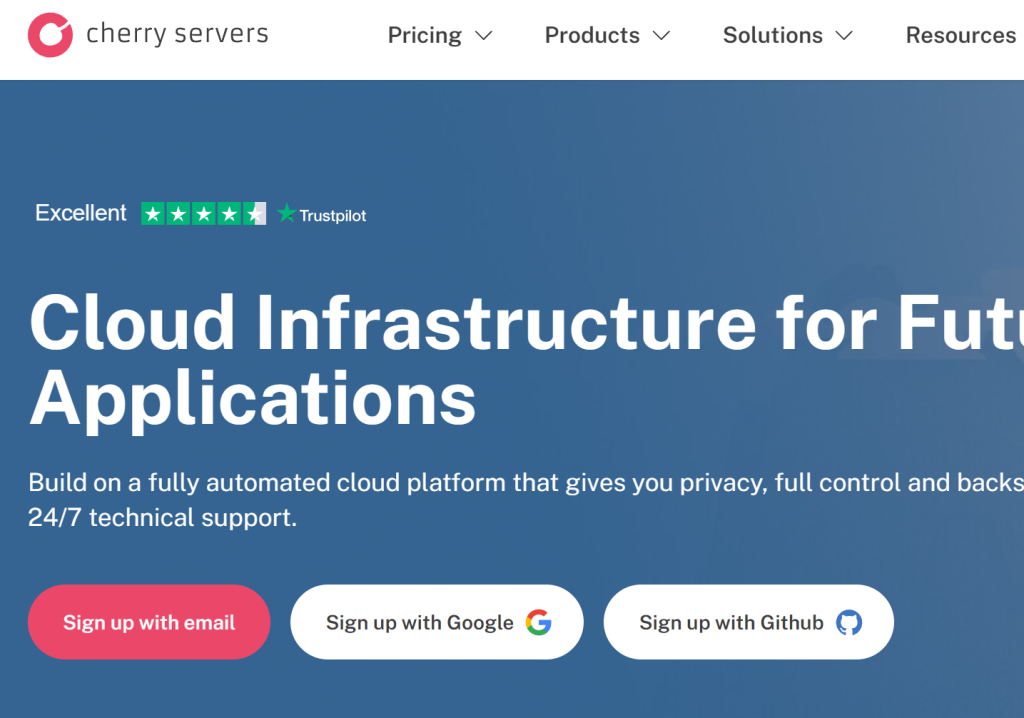Click the 24/7 technical support text
Viewport: 1024px width, 718px height.
[163, 517]
